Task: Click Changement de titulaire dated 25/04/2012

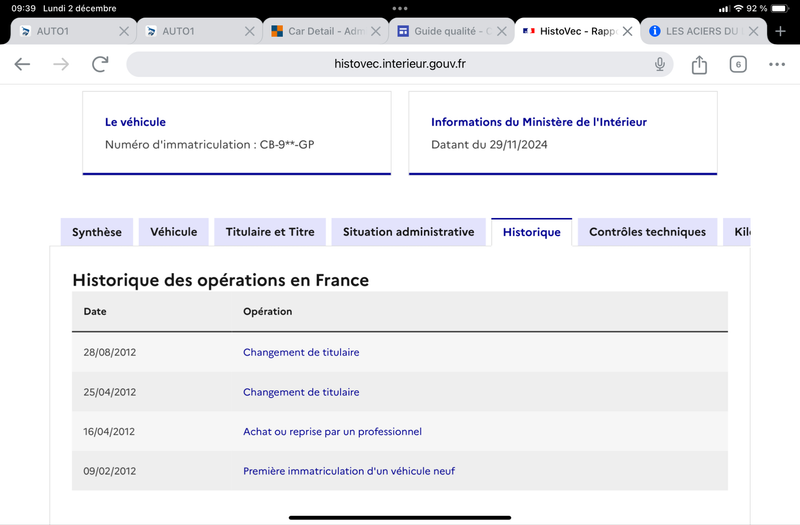Action: click(301, 392)
